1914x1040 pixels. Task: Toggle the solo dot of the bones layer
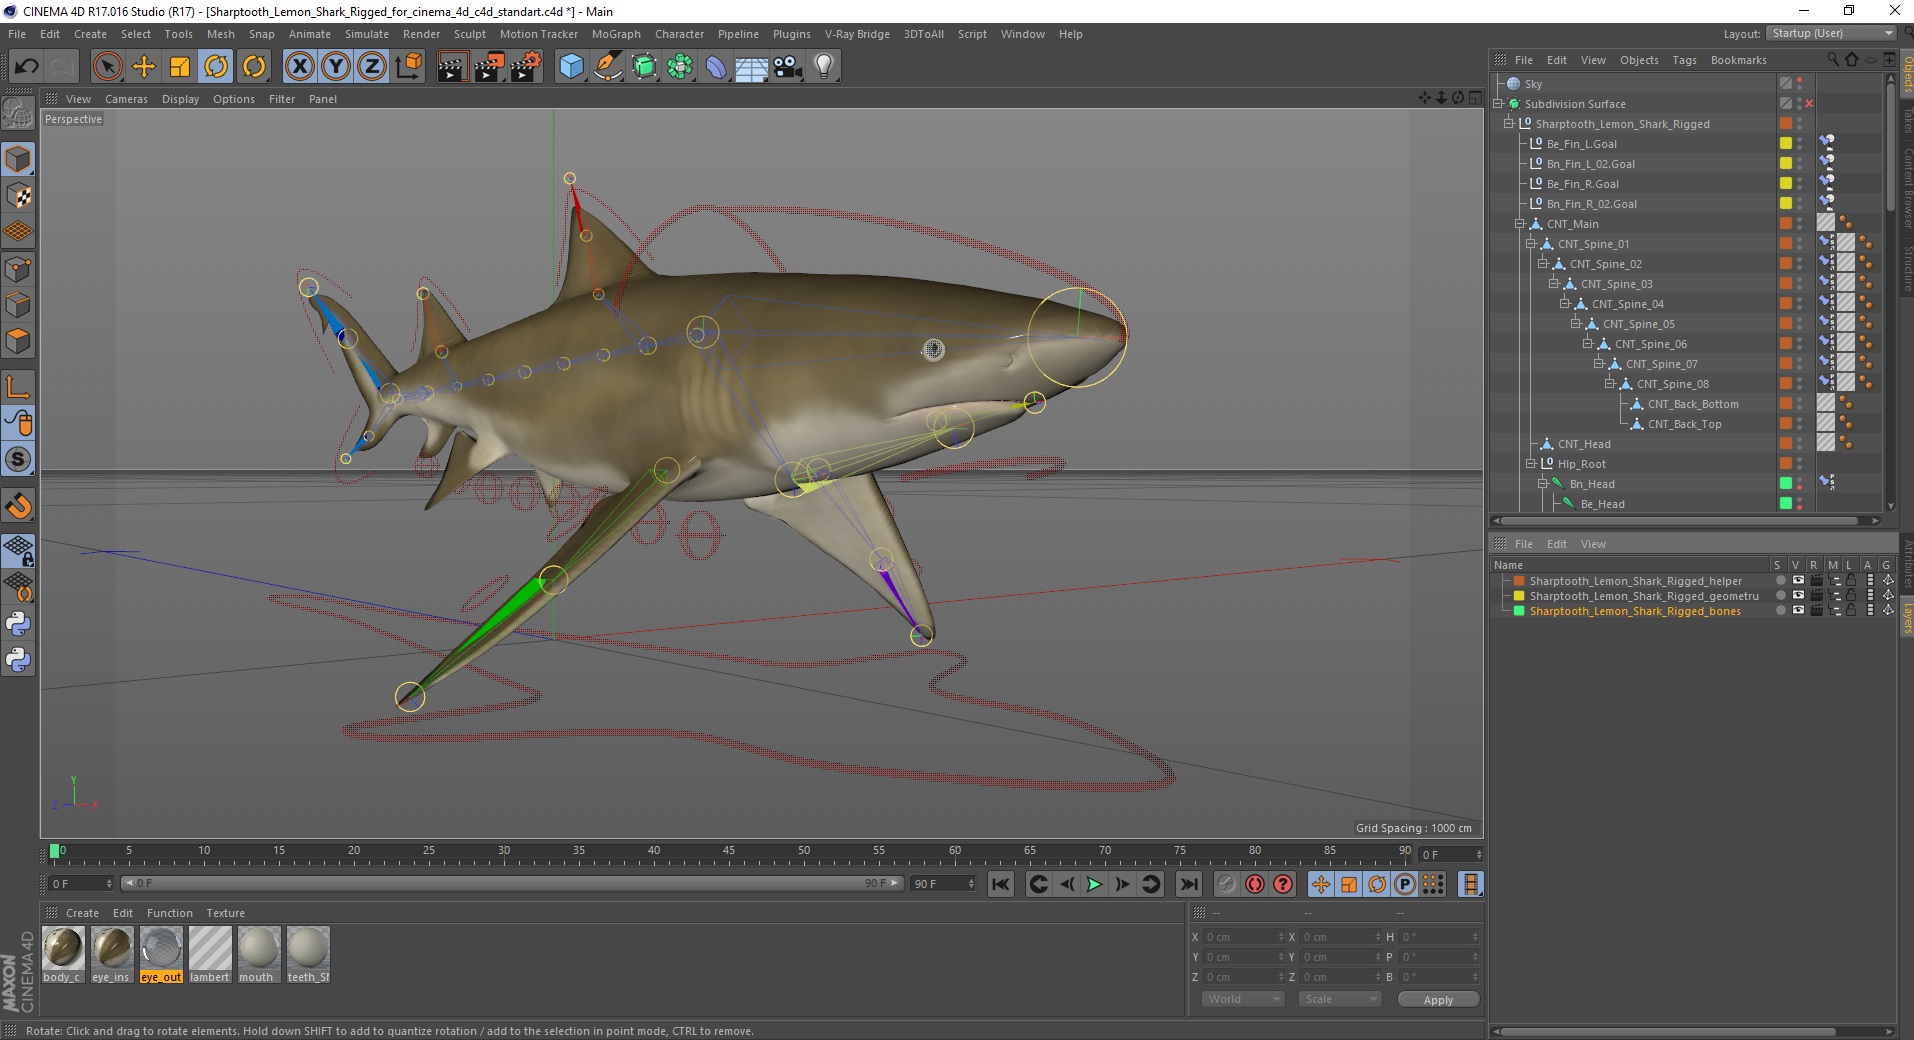pos(1780,611)
